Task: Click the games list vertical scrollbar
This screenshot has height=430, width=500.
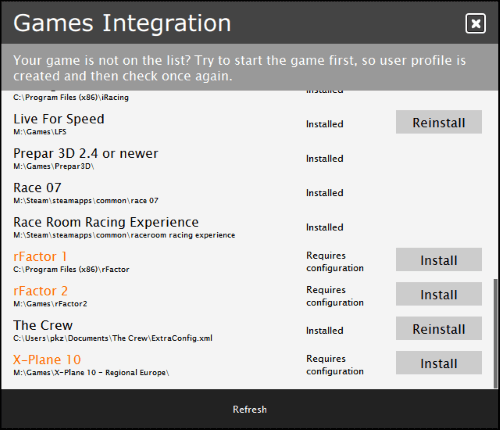Action: point(495,333)
